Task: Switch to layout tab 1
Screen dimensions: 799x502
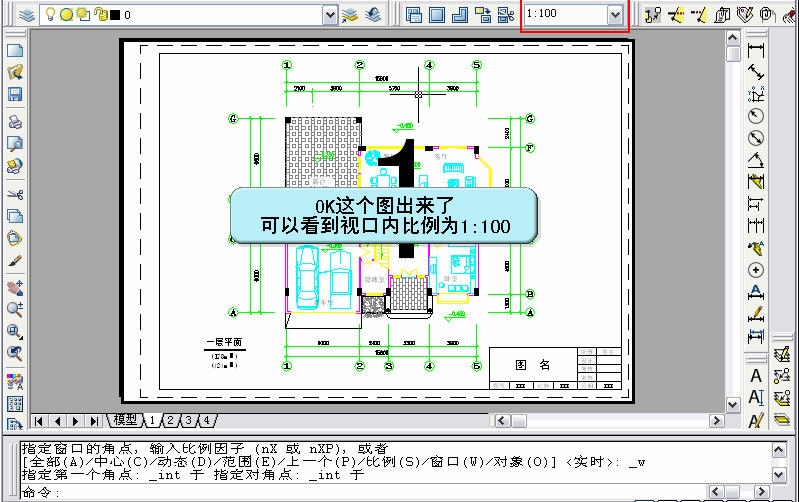Action: [152, 420]
